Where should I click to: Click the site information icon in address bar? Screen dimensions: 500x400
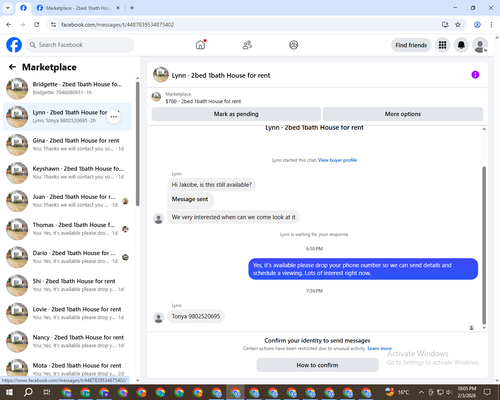53,25
